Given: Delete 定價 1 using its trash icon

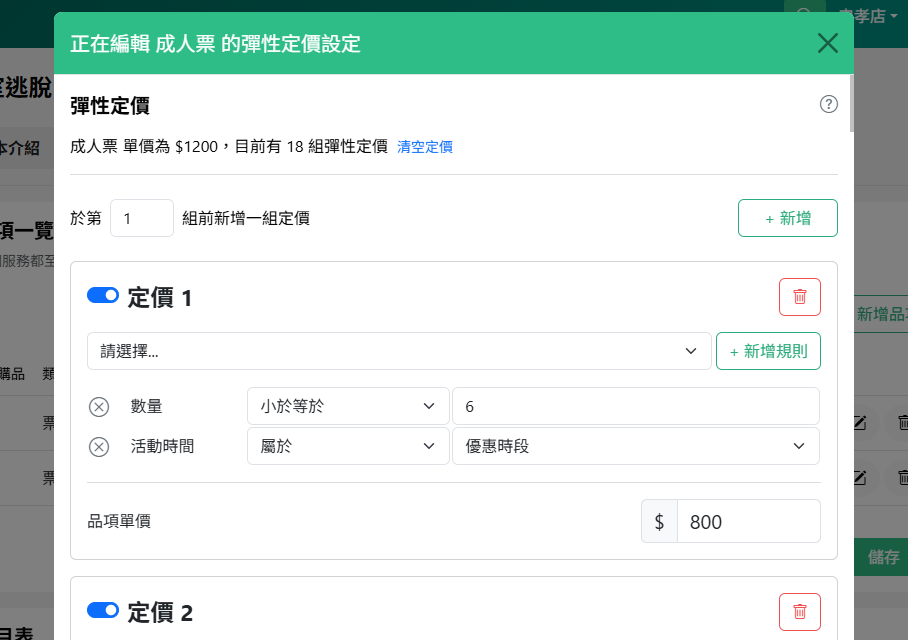Looking at the screenshot, I should coord(799,296).
